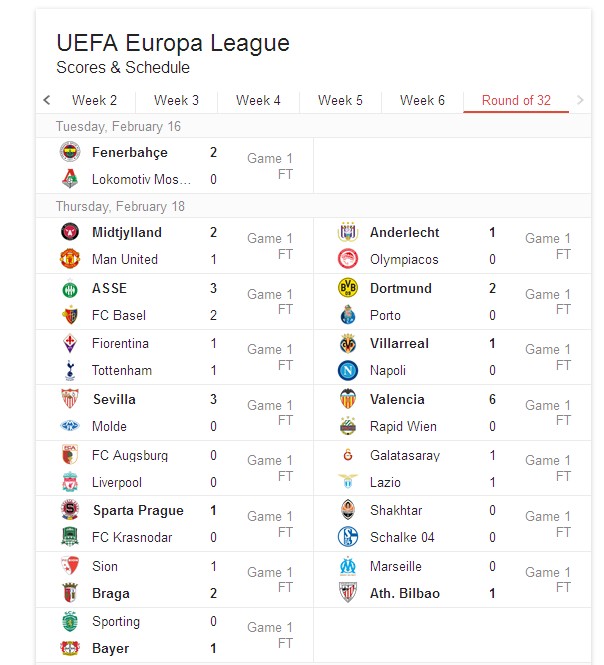
Task: Click the Napoli club logo
Action: 347,370
